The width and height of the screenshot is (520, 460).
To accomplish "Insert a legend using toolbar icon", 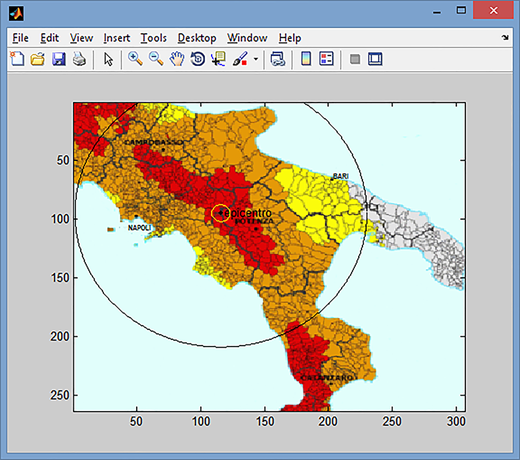I will click(x=326, y=59).
